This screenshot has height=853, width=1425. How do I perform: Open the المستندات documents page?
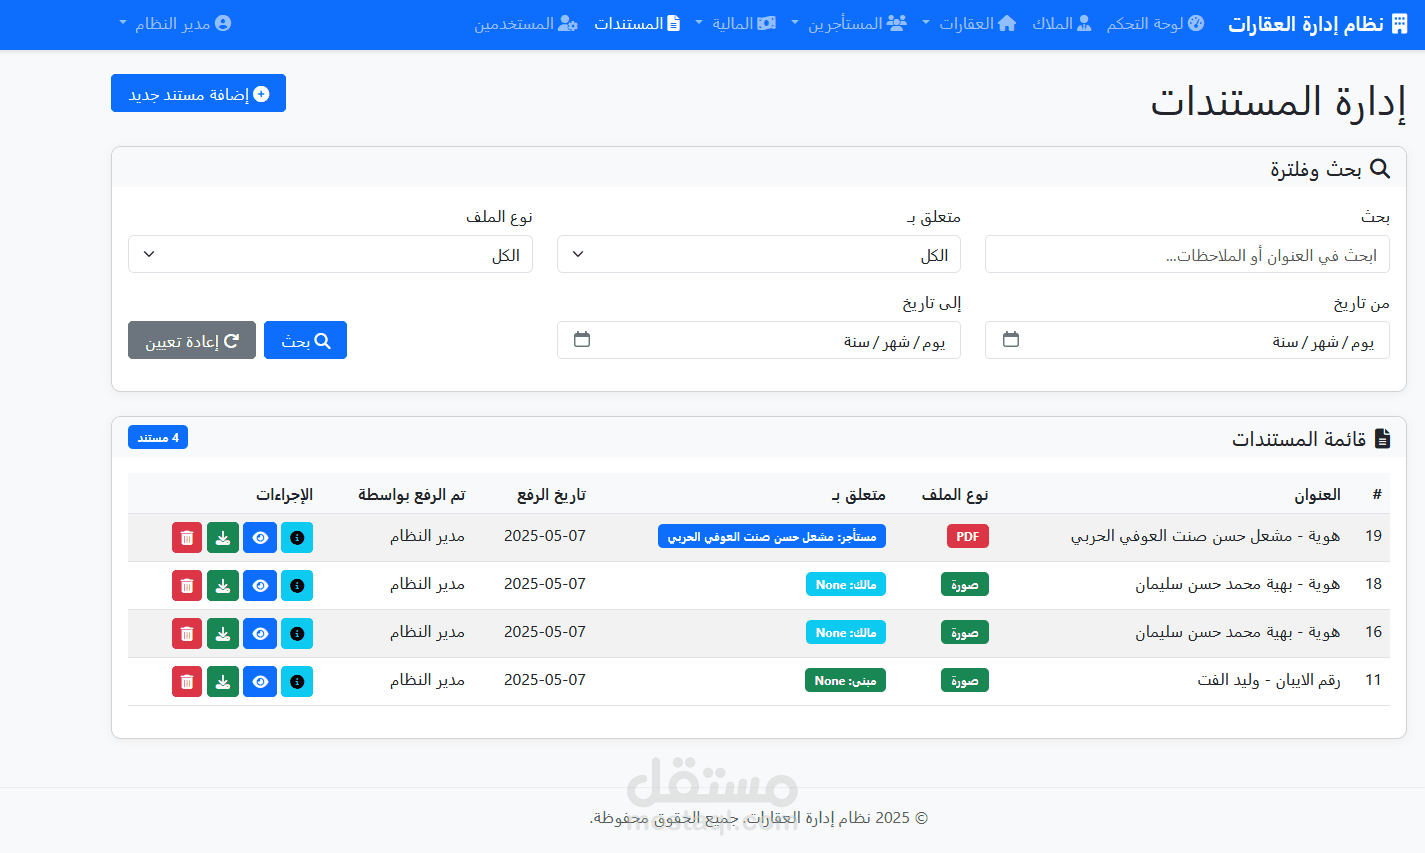click(637, 23)
